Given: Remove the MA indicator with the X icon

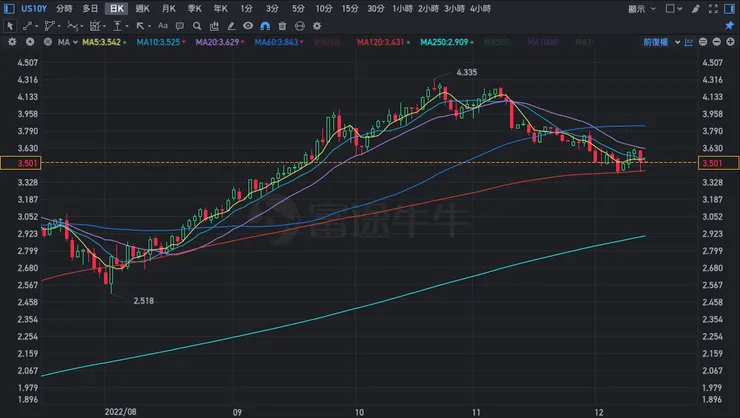Looking at the screenshot, I should (x=48, y=42).
